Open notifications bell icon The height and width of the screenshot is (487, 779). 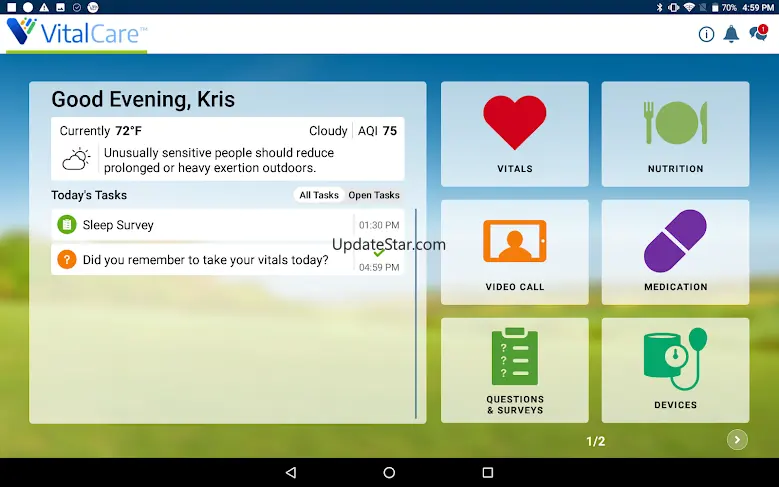coord(731,34)
